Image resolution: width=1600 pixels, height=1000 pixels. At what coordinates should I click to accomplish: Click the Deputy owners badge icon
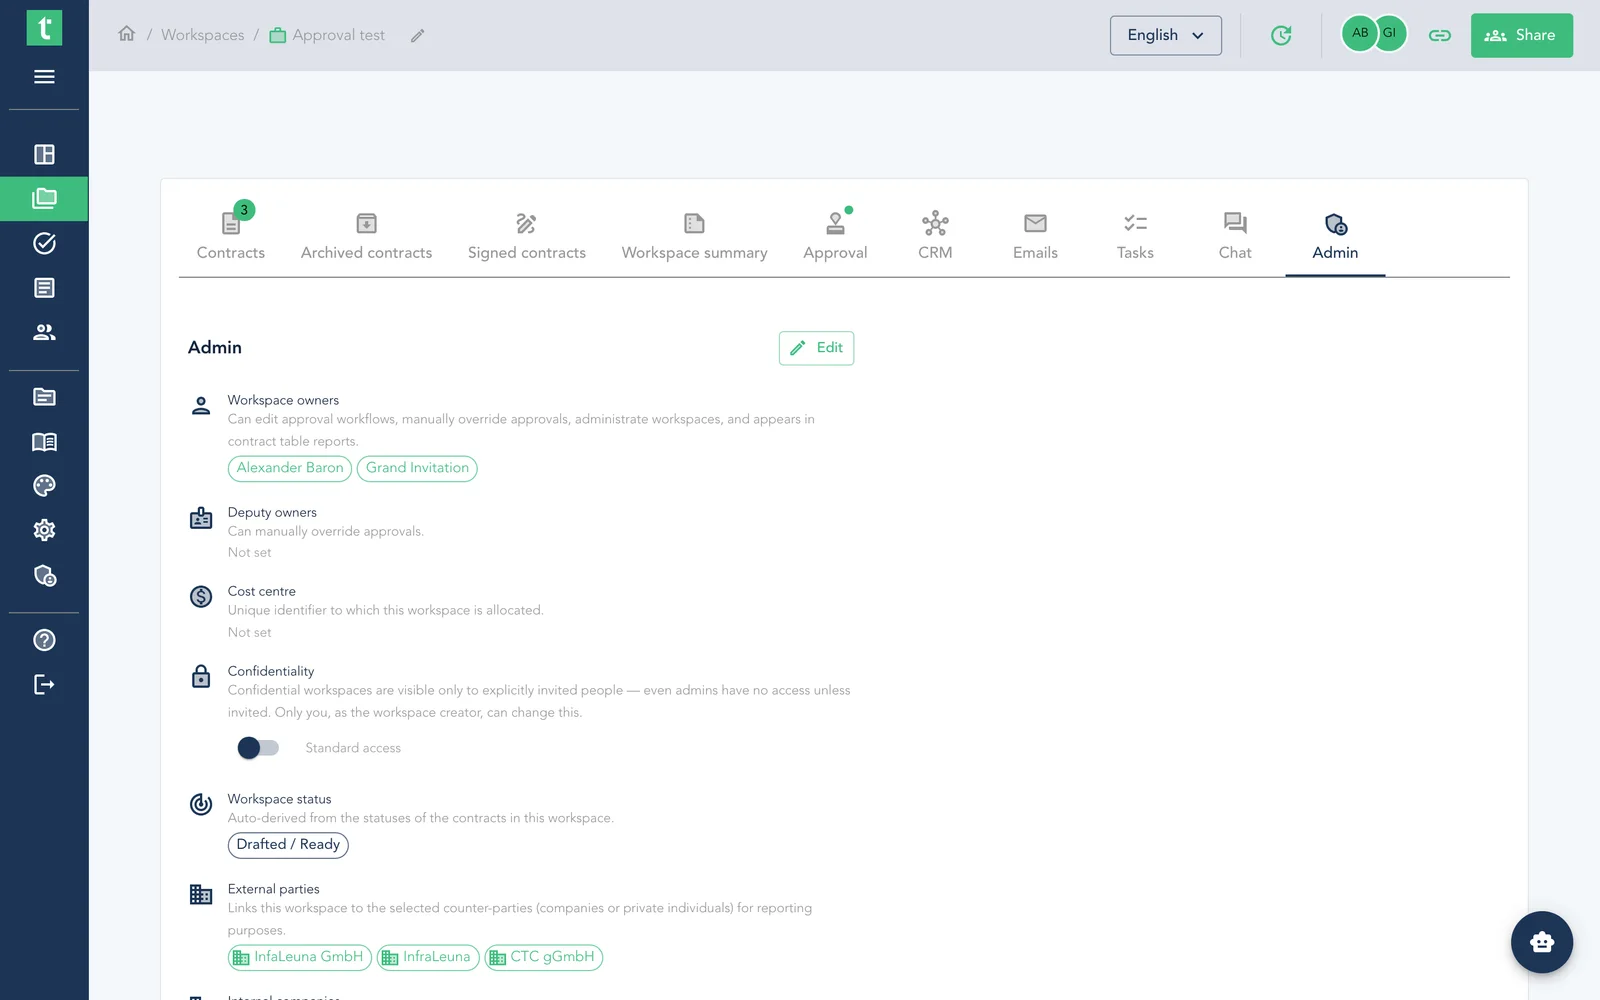tap(201, 518)
